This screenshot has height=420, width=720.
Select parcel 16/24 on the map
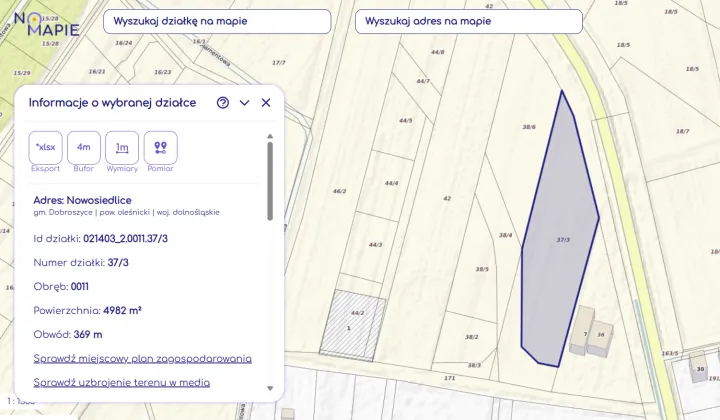click(x=124, y=43)
